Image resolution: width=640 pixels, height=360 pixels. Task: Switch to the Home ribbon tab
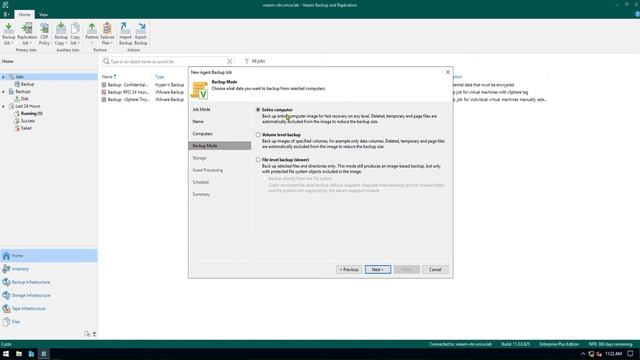point(24,14)
